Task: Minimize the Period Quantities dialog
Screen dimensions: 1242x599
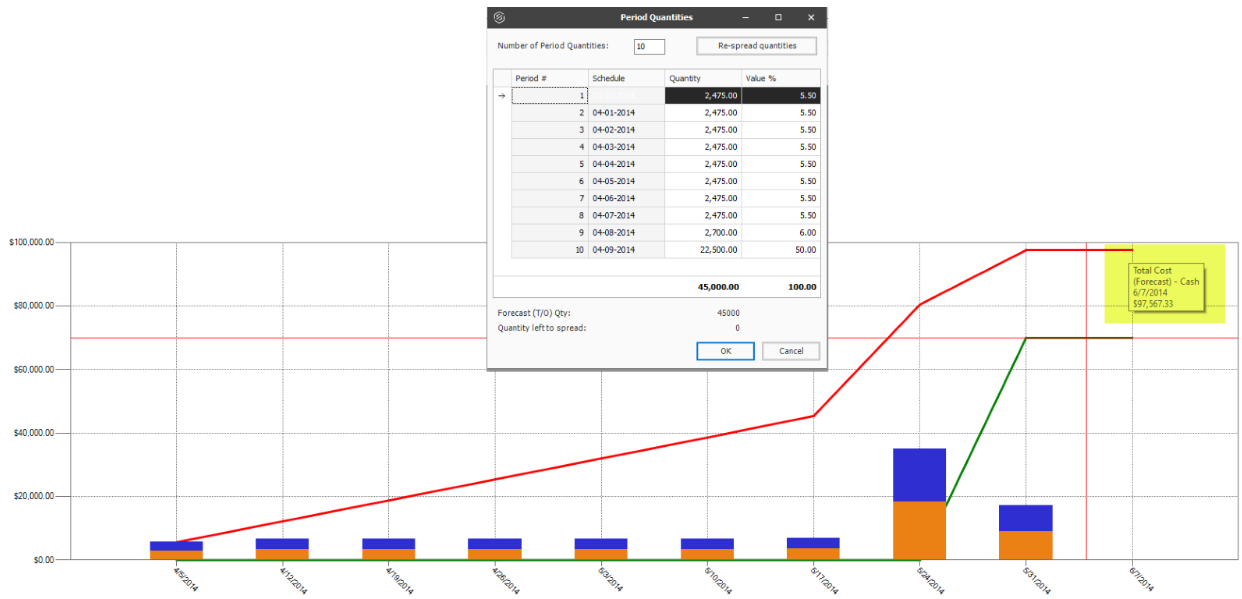Action: pos(745,17)
